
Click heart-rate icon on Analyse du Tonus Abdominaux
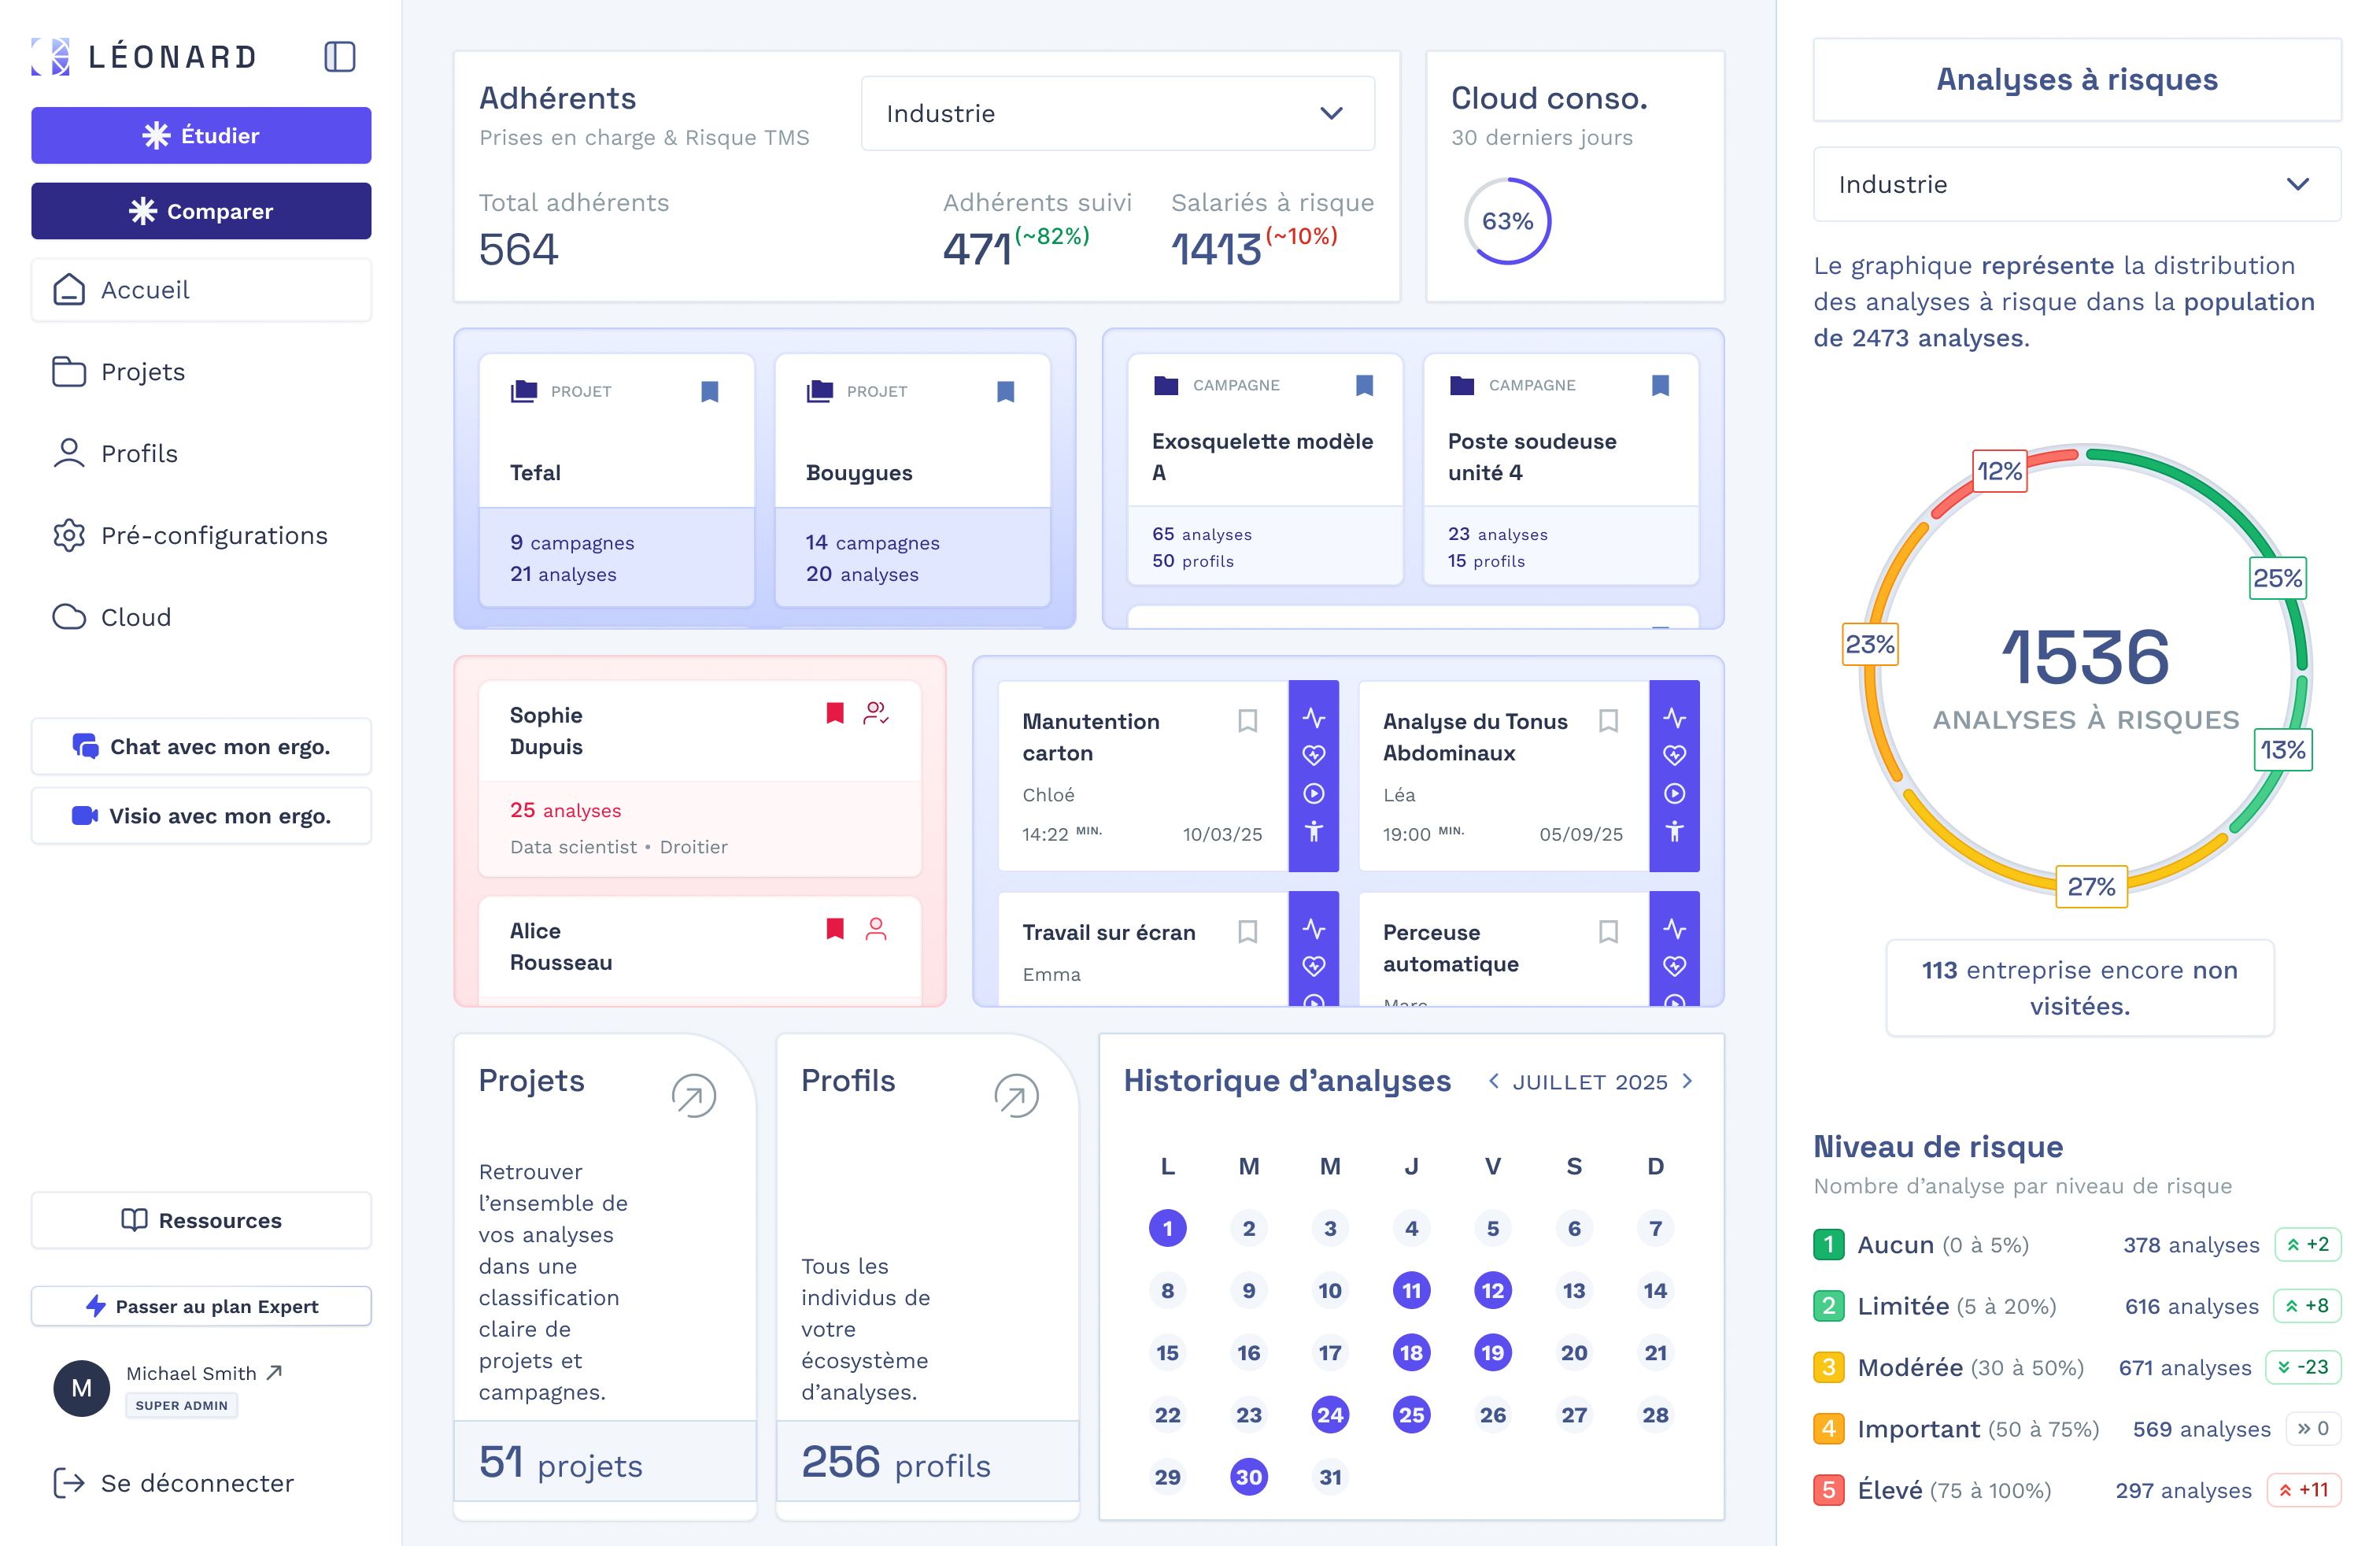[1675, 755]
